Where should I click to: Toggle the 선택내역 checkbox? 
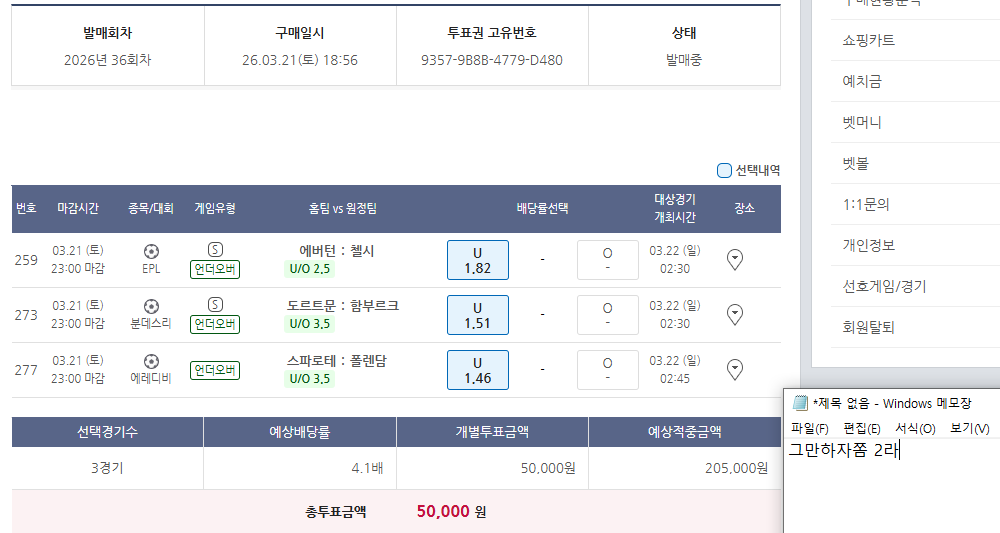(x=725, y=170)
